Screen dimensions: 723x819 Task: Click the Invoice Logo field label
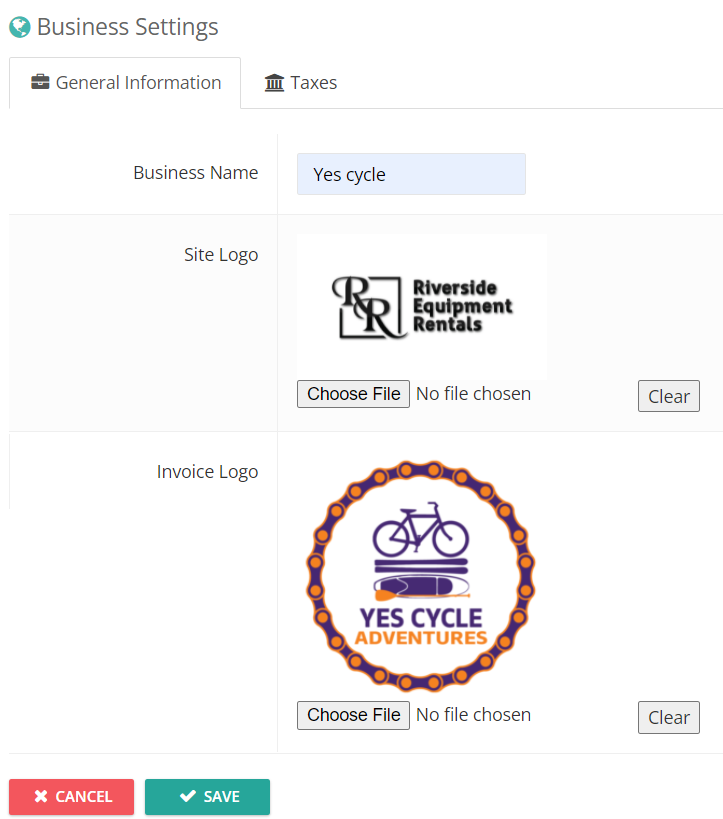[207, 472]
